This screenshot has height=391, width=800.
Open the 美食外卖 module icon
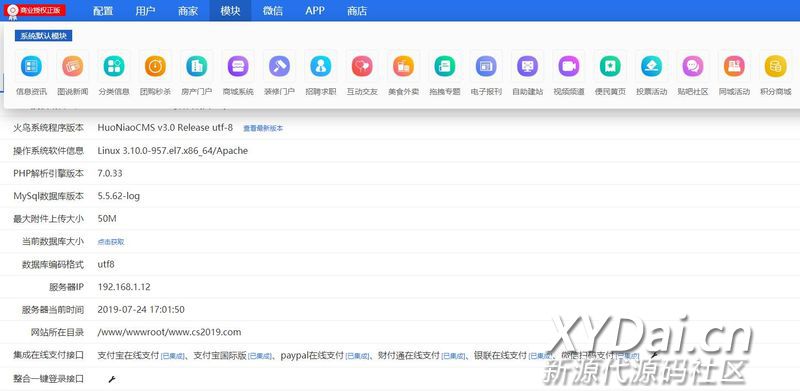403,66
